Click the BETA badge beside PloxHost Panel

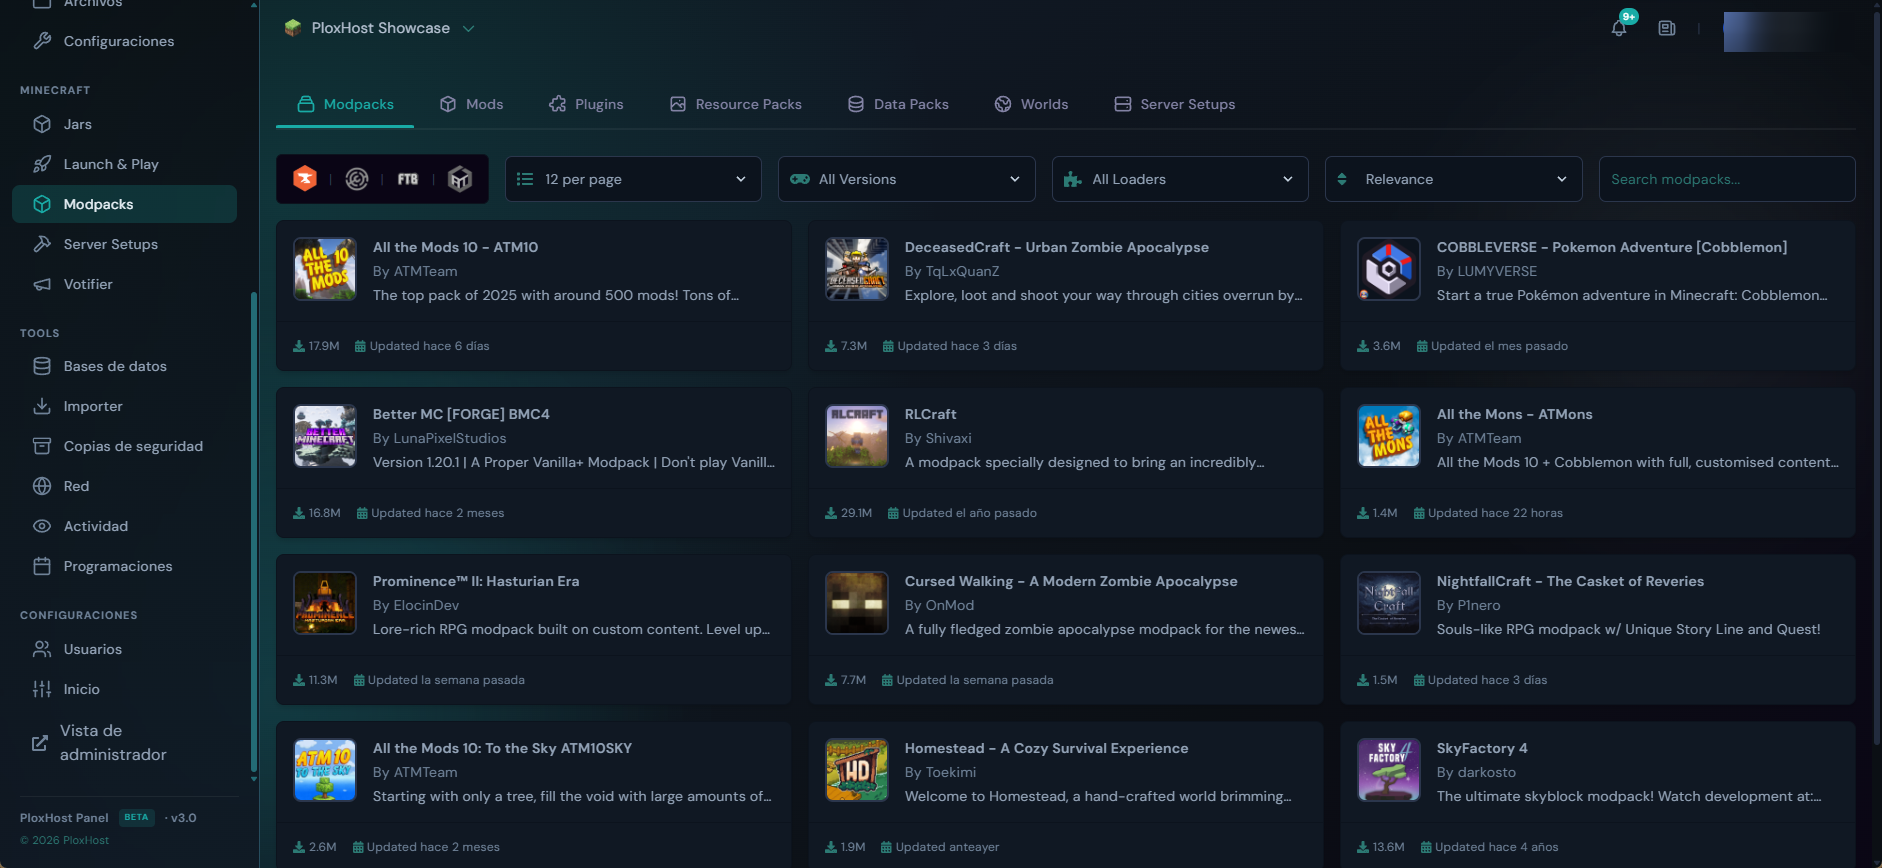coord(137,818)
